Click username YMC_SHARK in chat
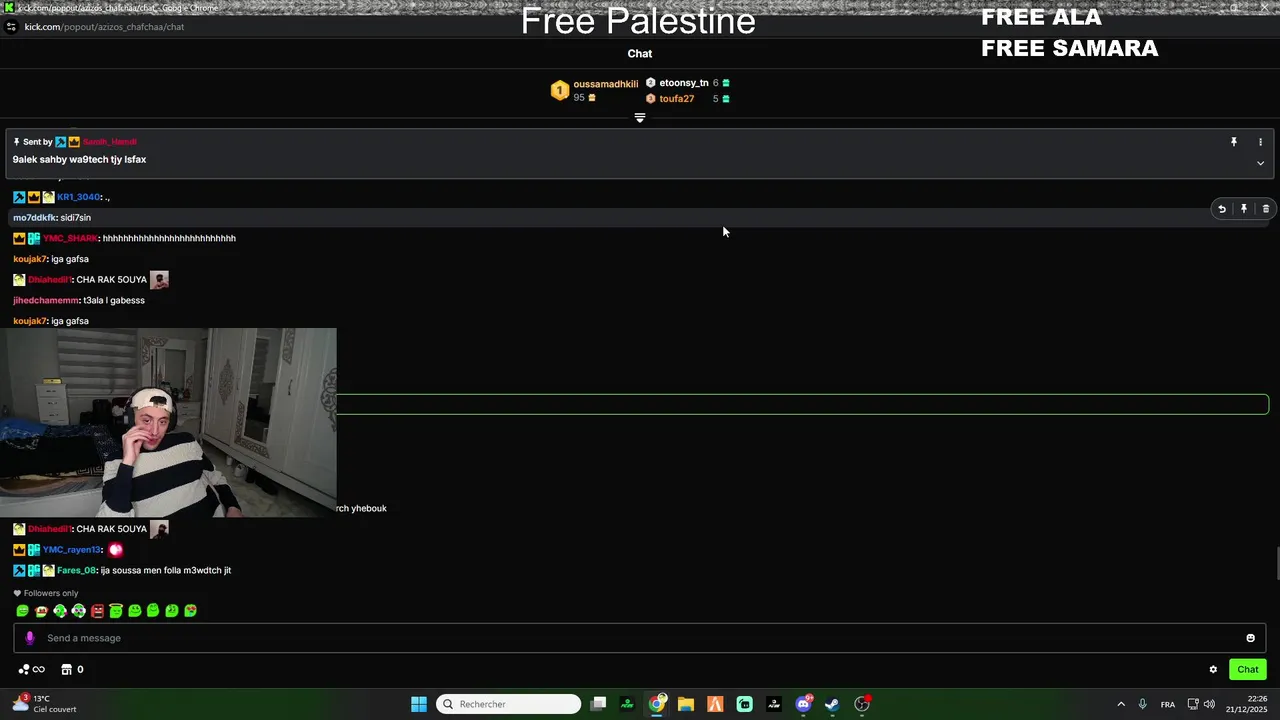The image size is (1280, 720). coord(70,238)
